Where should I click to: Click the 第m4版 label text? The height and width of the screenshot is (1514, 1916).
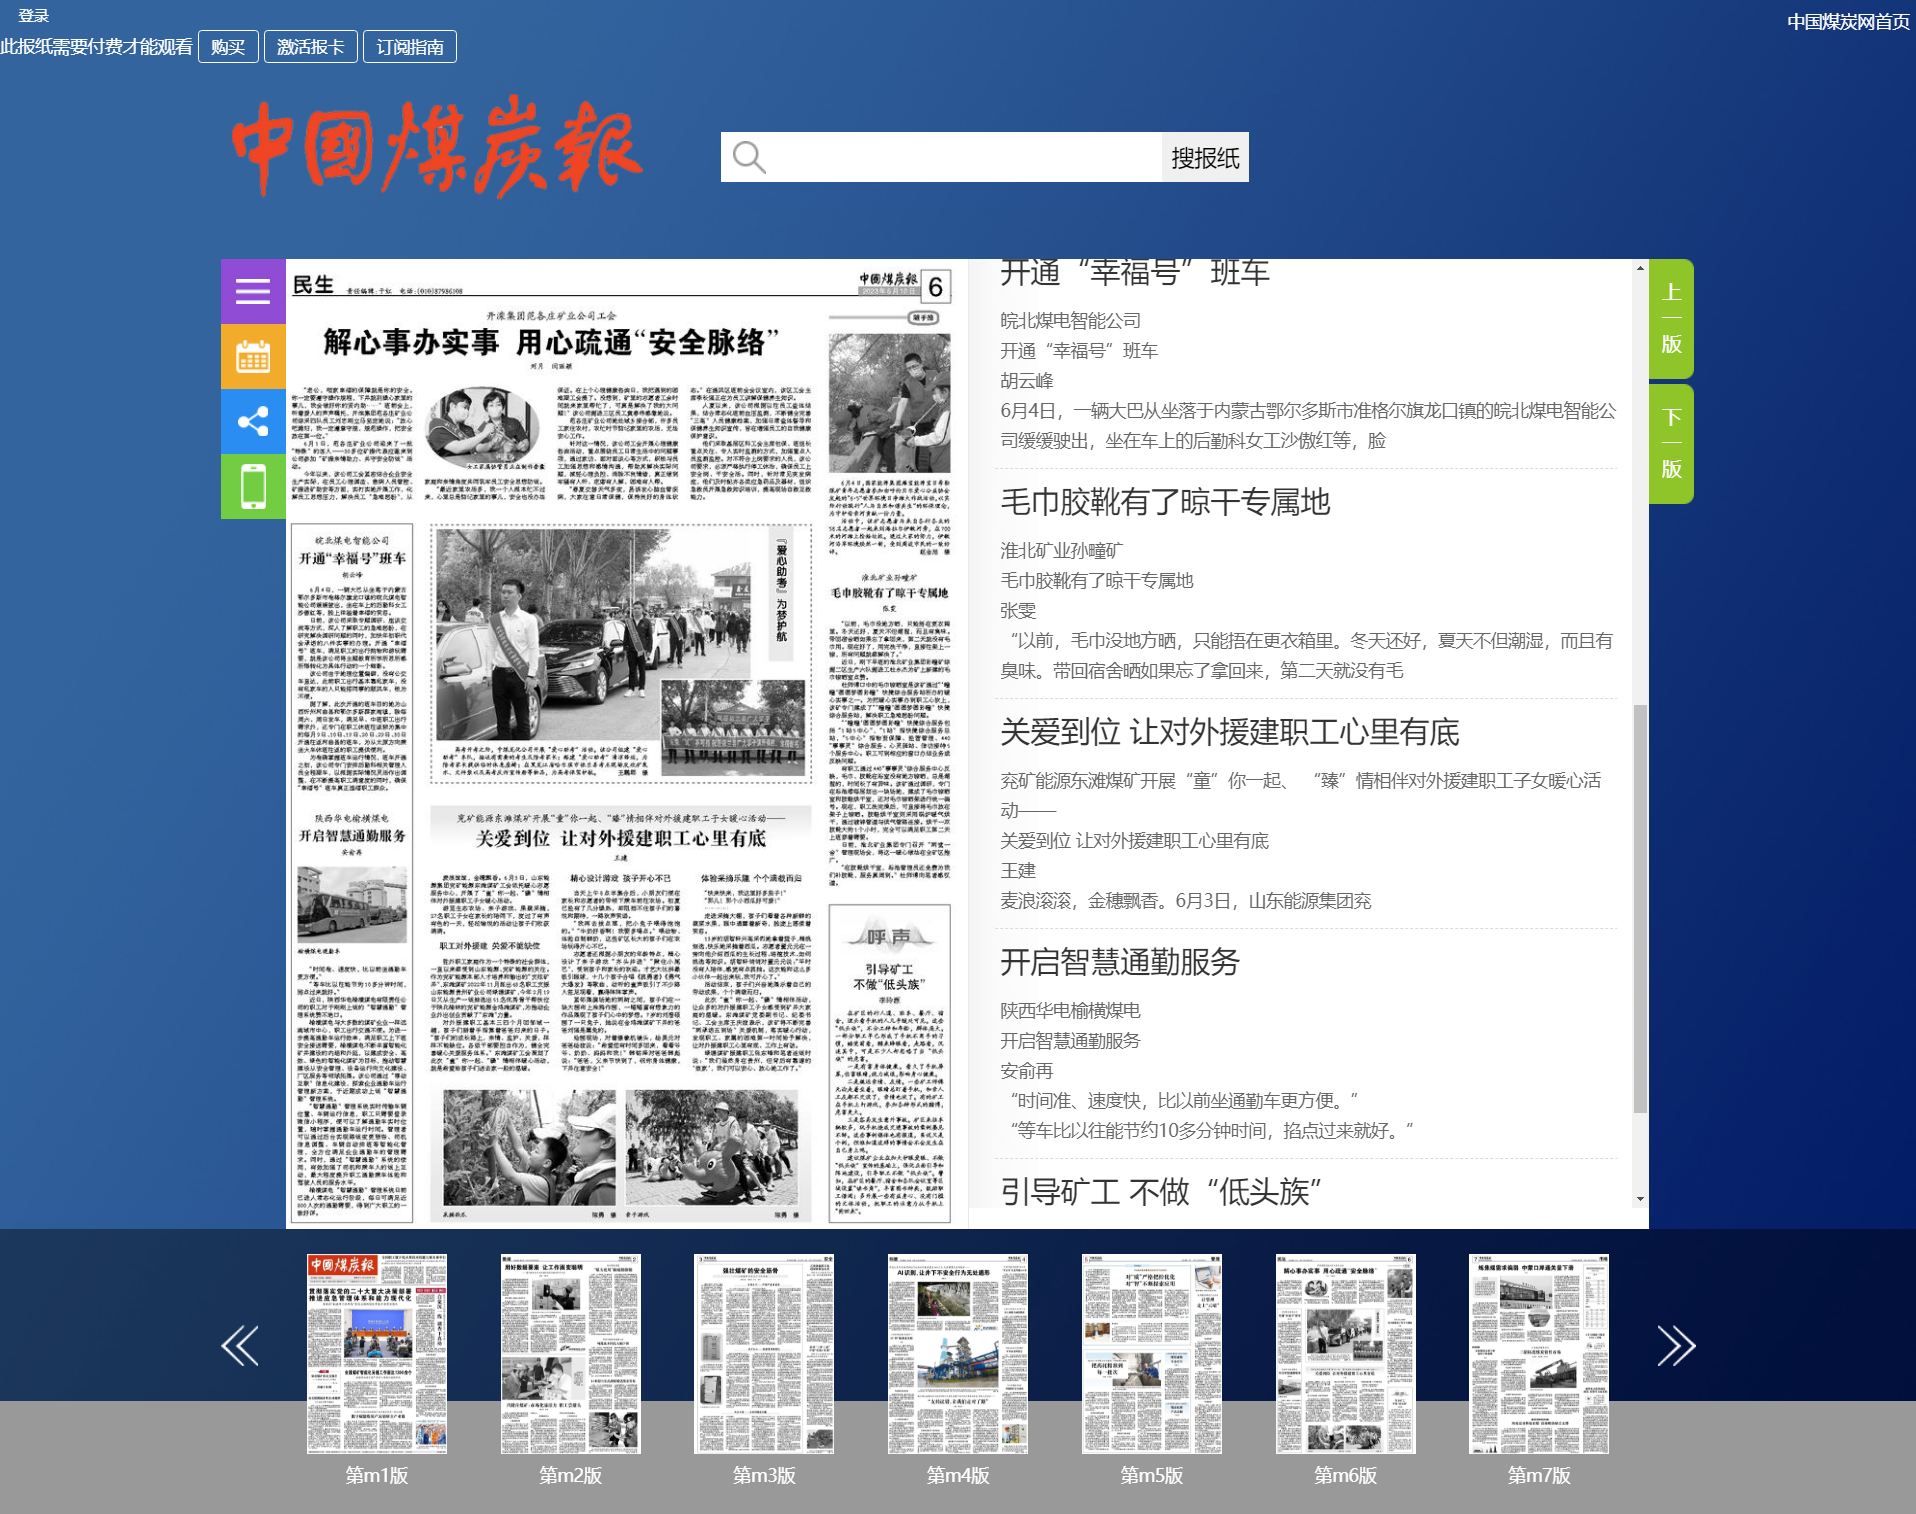point(958,1476)
